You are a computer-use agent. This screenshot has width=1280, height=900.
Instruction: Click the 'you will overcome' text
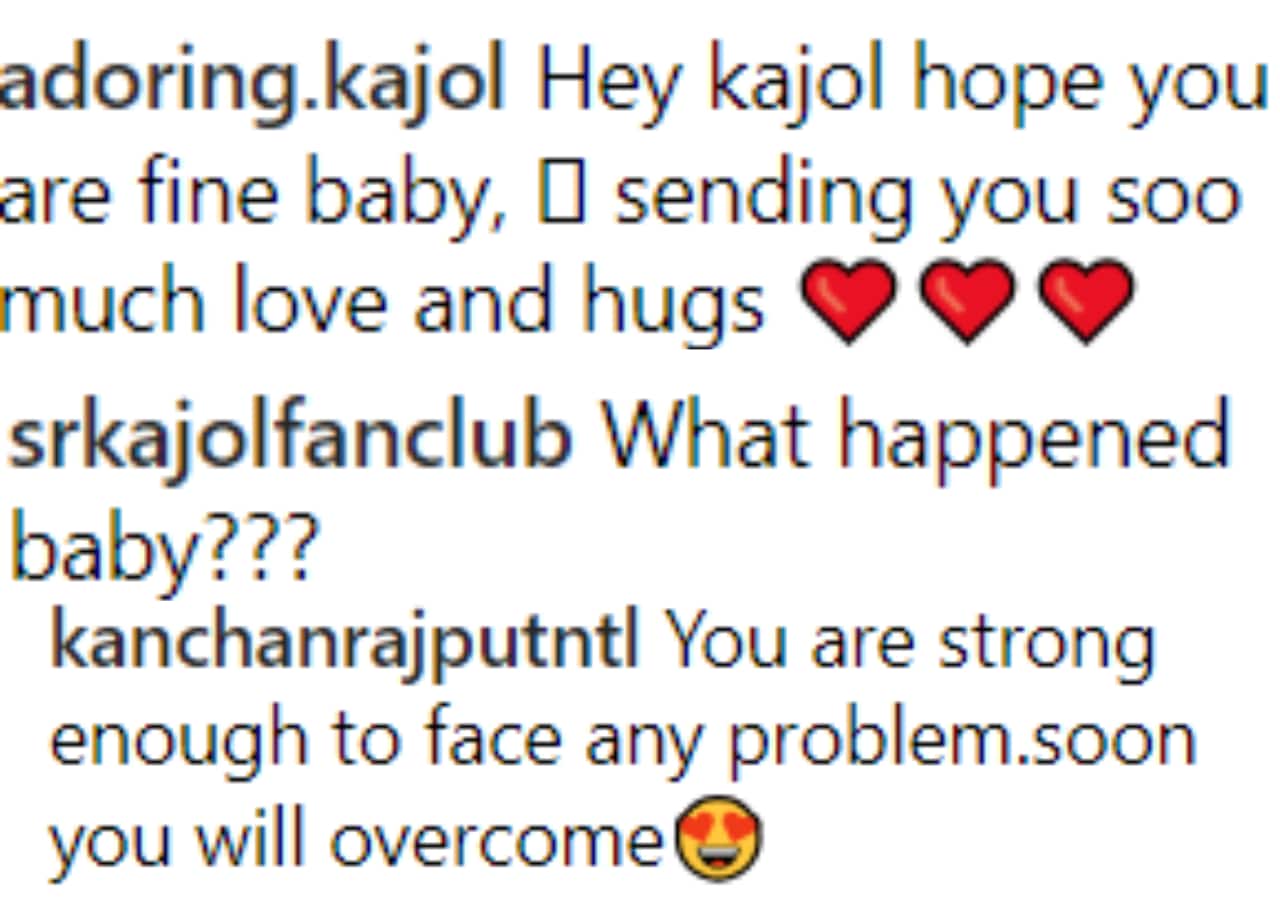(356, 840)
